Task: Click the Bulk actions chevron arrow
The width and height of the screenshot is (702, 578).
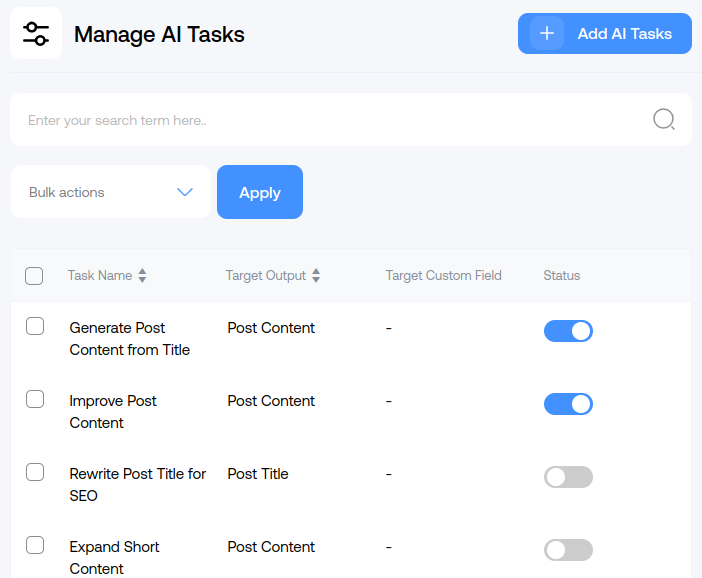Action: pos(184,192)
